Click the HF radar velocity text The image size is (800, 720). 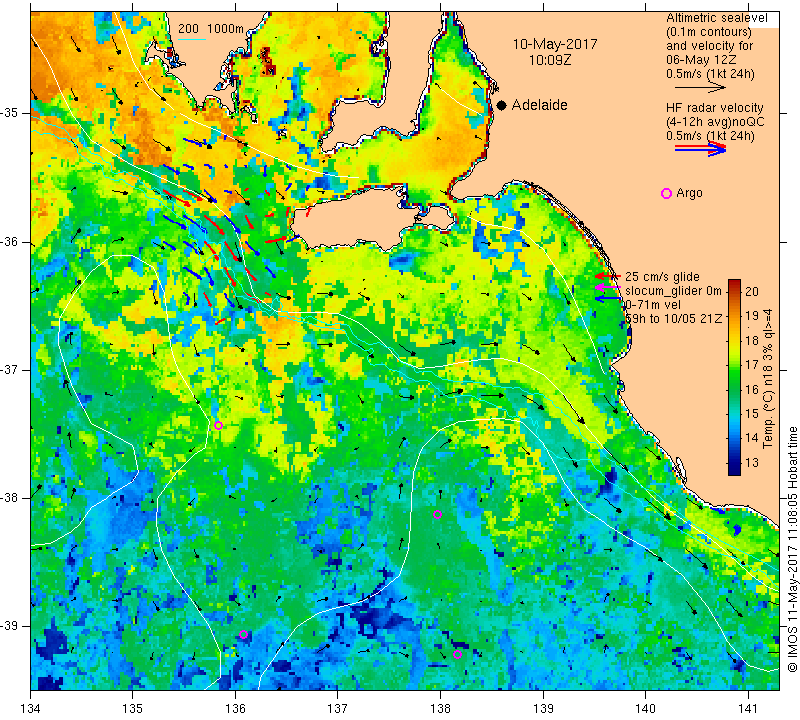[714, 108]
